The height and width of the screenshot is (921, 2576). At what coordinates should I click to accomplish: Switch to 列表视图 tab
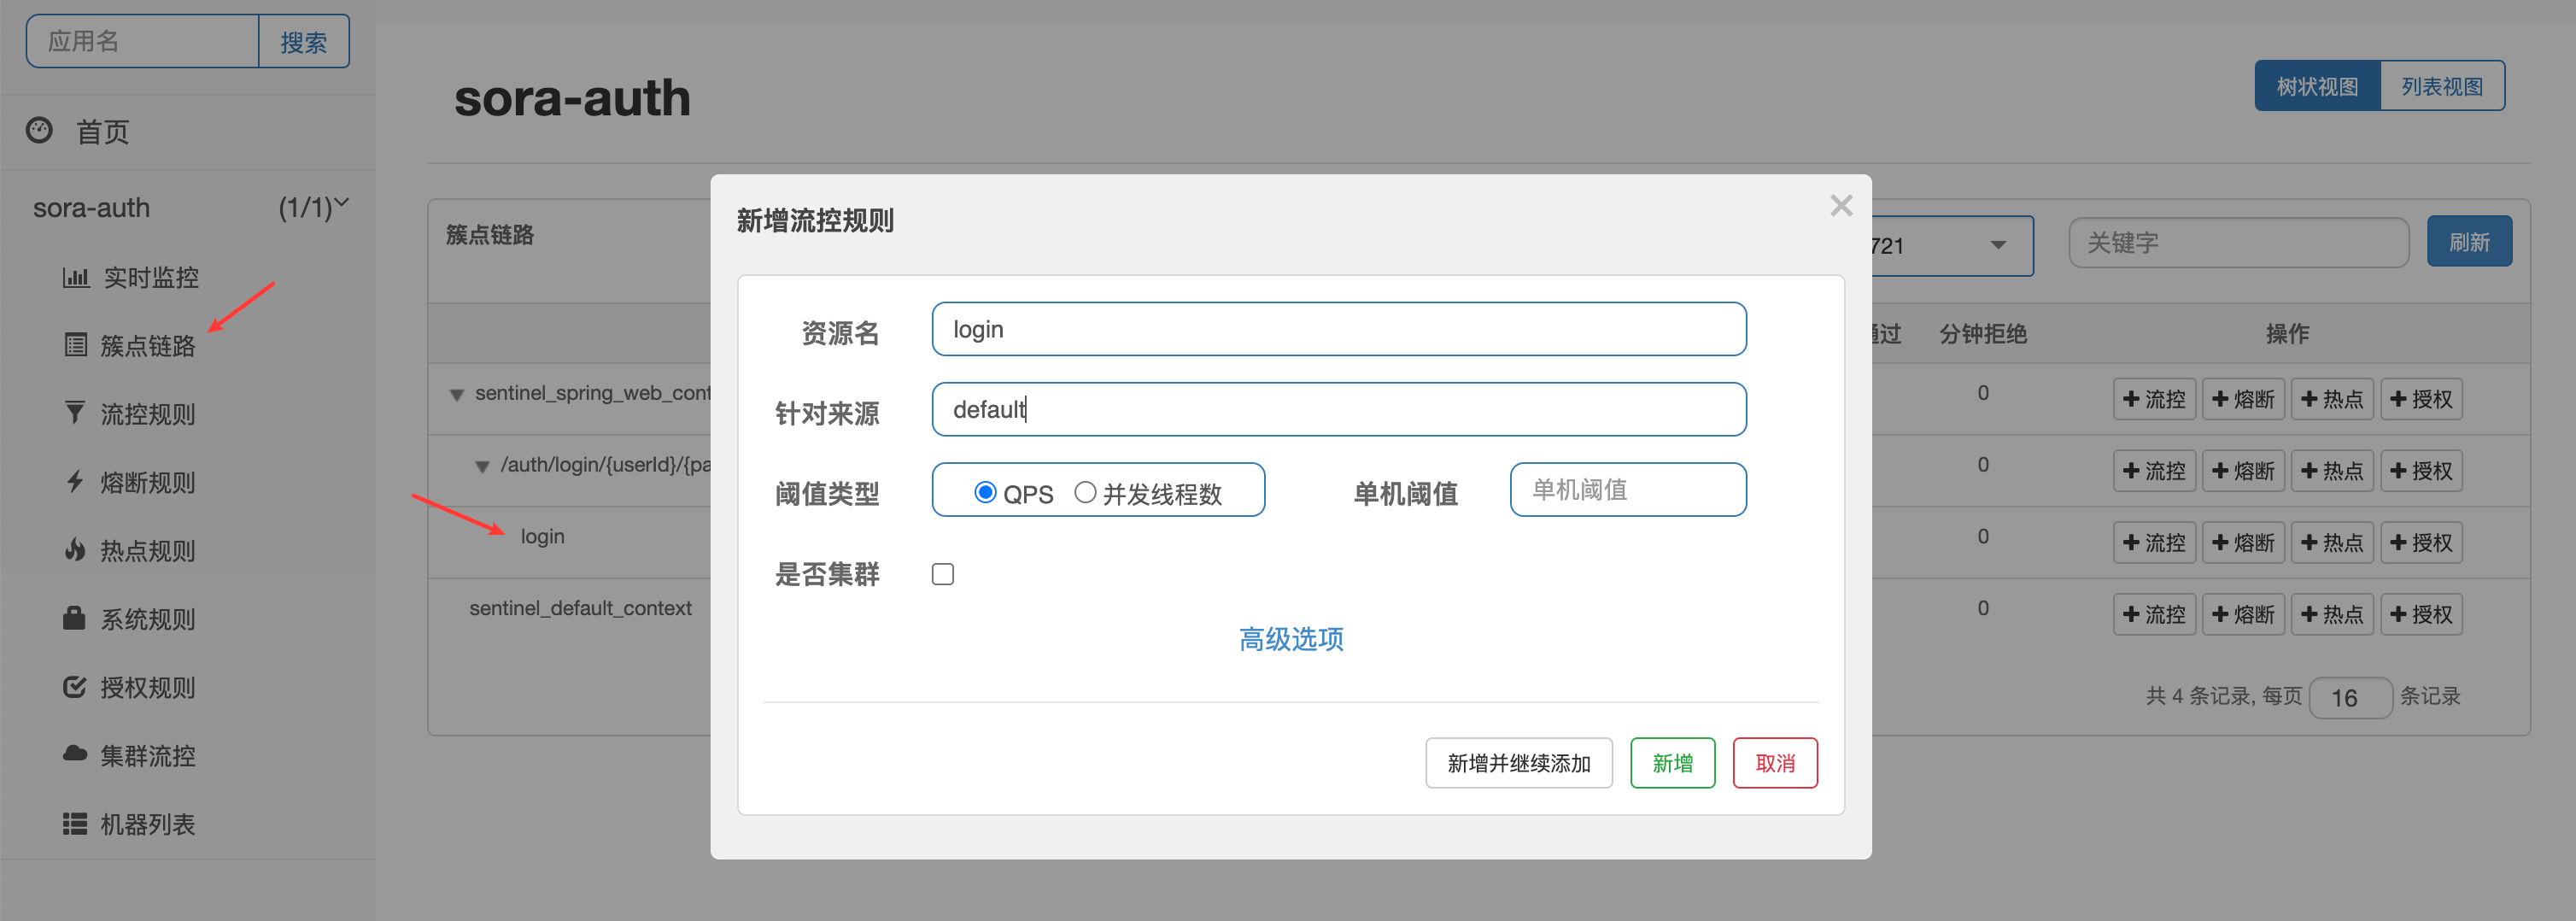pos(2441,86)
